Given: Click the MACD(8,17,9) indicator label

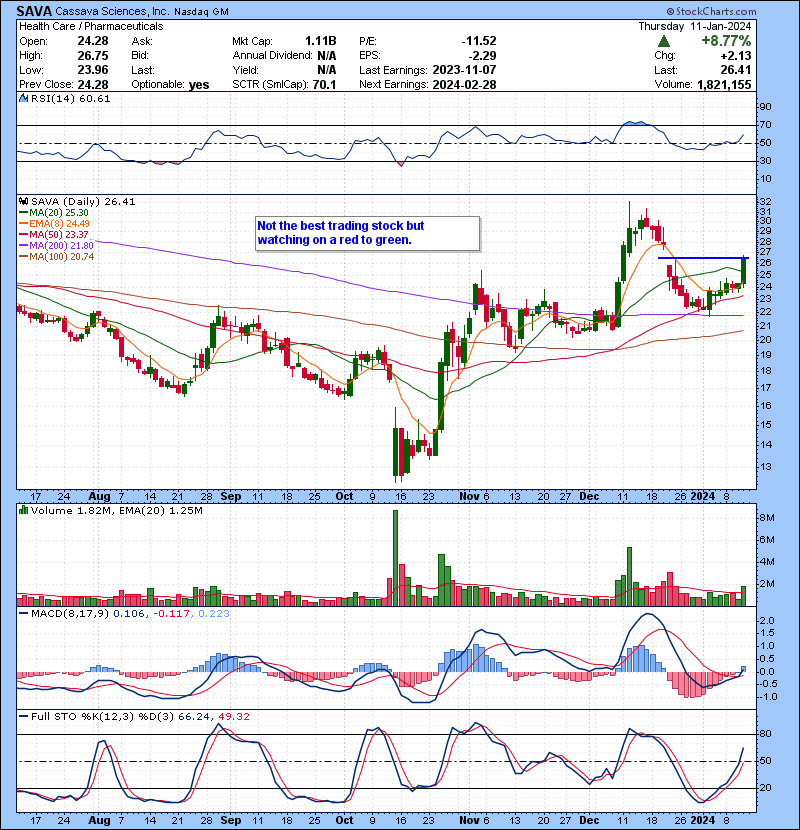Looking at the screenshot, I should click(x=70, y=614).
